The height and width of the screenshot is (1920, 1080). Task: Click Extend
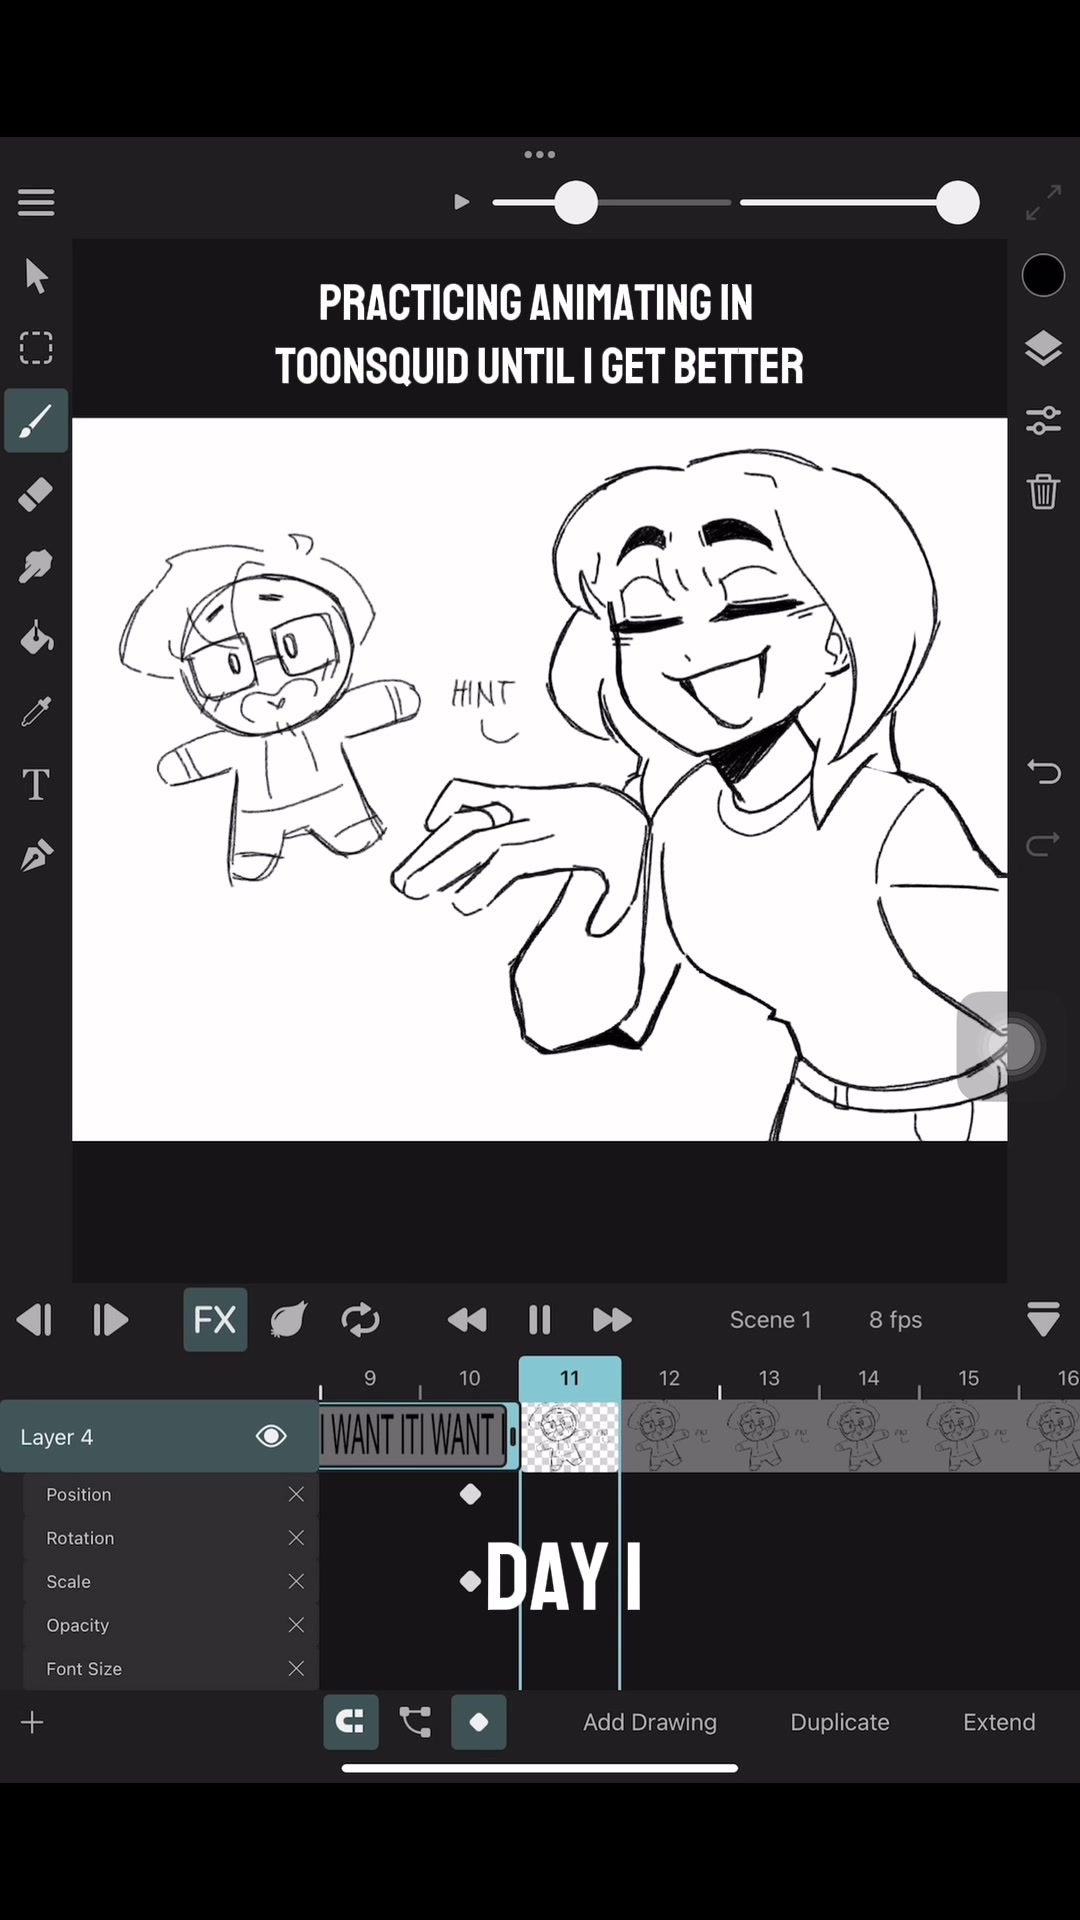point(999,1722)
